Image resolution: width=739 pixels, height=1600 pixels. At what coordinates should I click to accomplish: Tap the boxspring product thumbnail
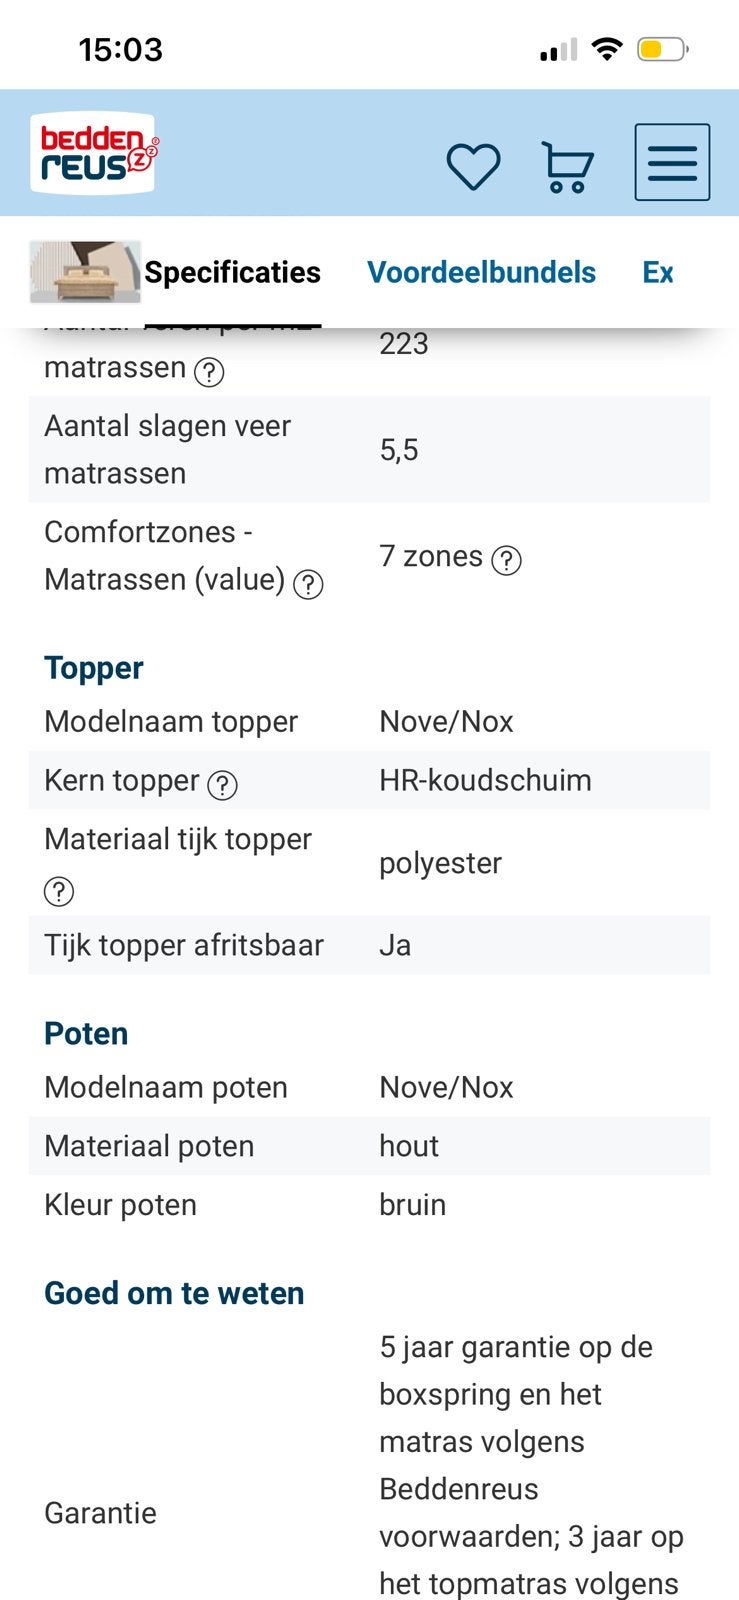(85, 271)
